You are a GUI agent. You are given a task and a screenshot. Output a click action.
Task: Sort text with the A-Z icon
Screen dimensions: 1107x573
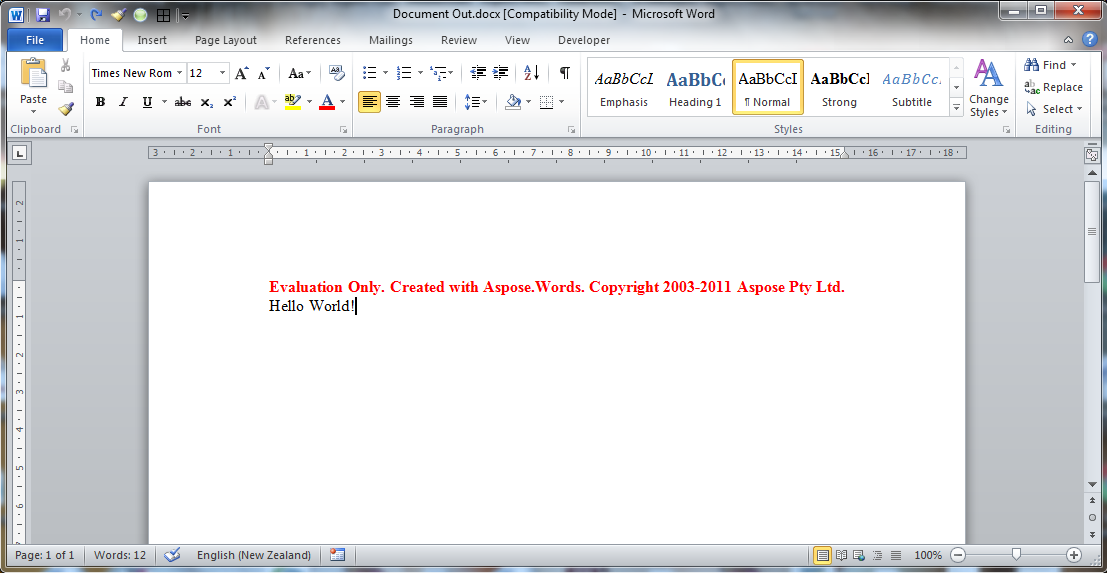532,73
